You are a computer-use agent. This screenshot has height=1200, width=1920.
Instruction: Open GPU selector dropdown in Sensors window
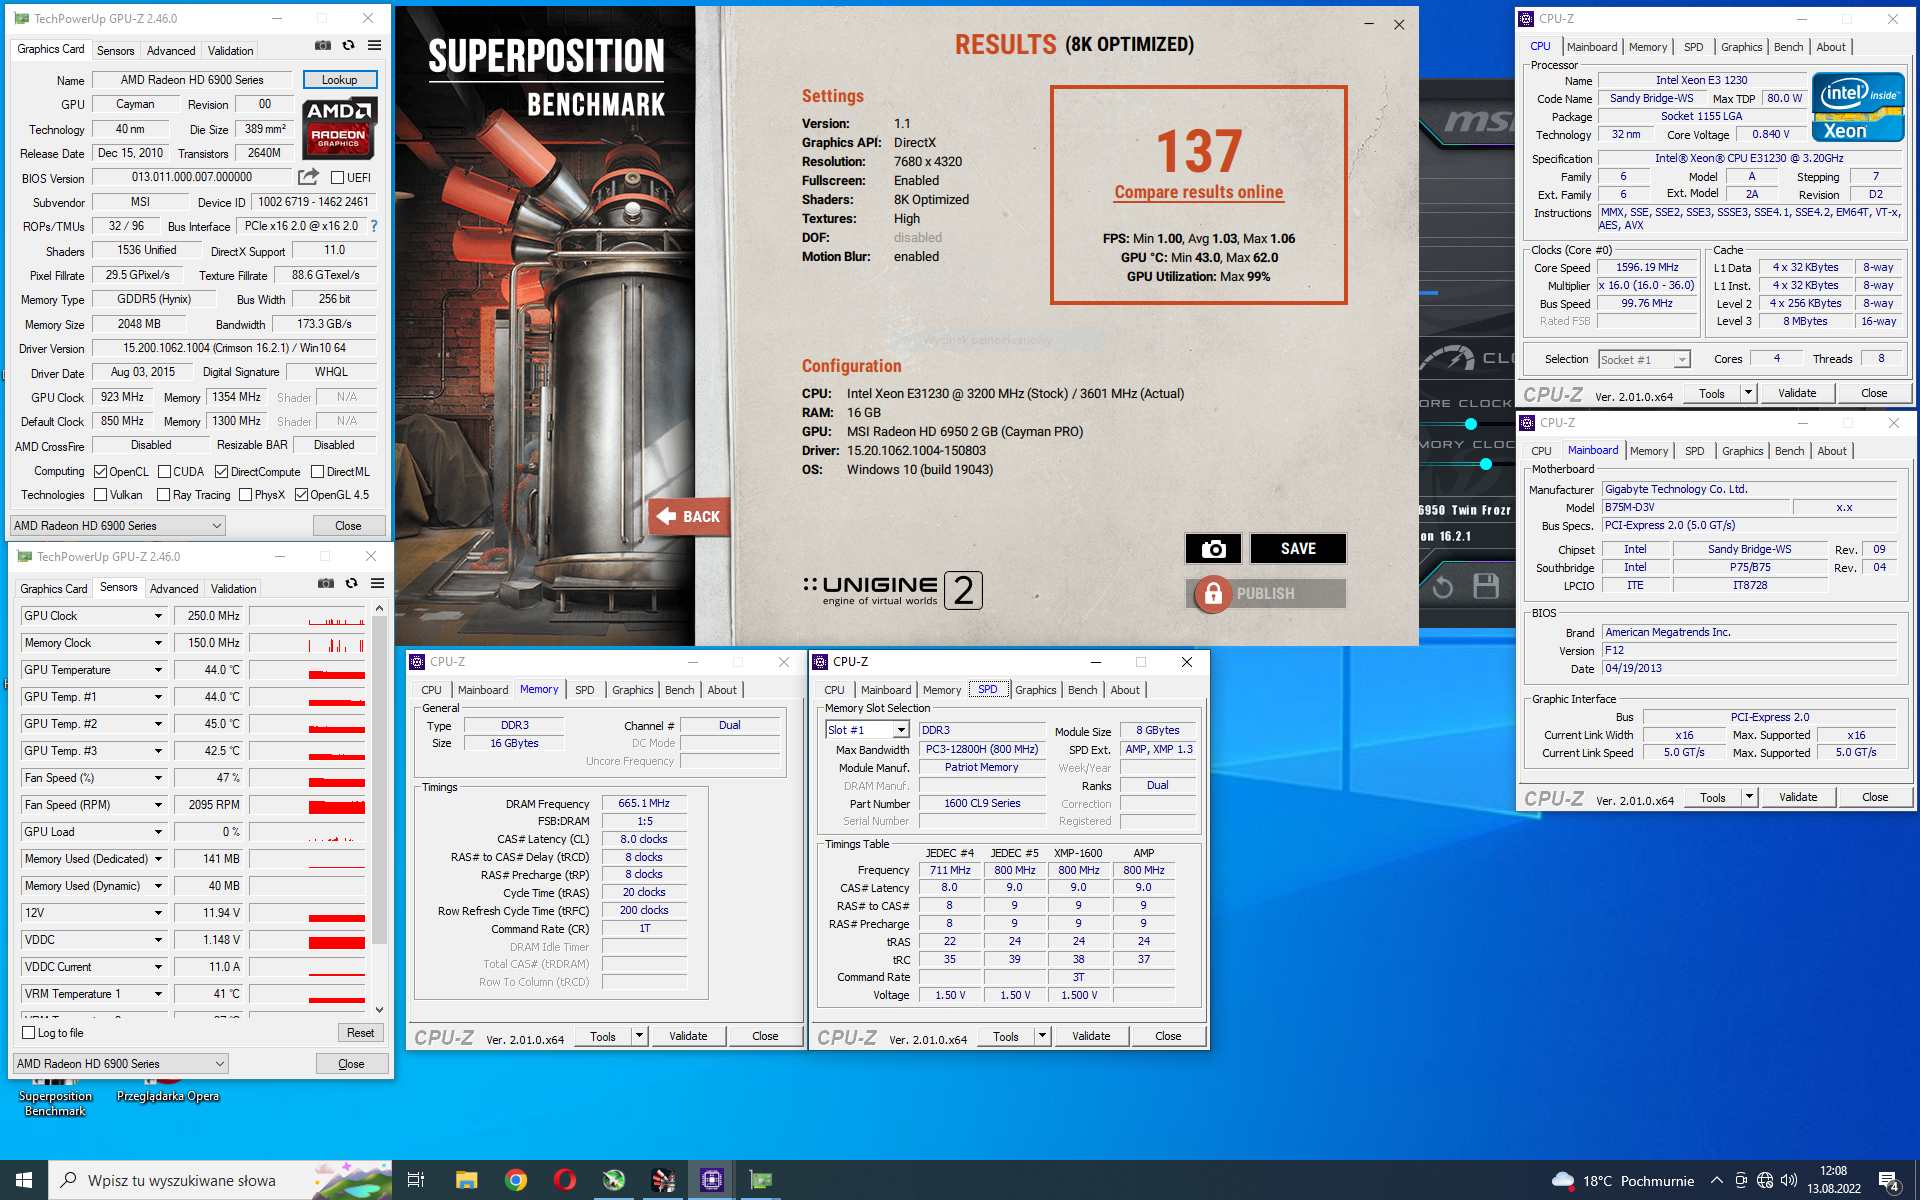click(121, 1064)
